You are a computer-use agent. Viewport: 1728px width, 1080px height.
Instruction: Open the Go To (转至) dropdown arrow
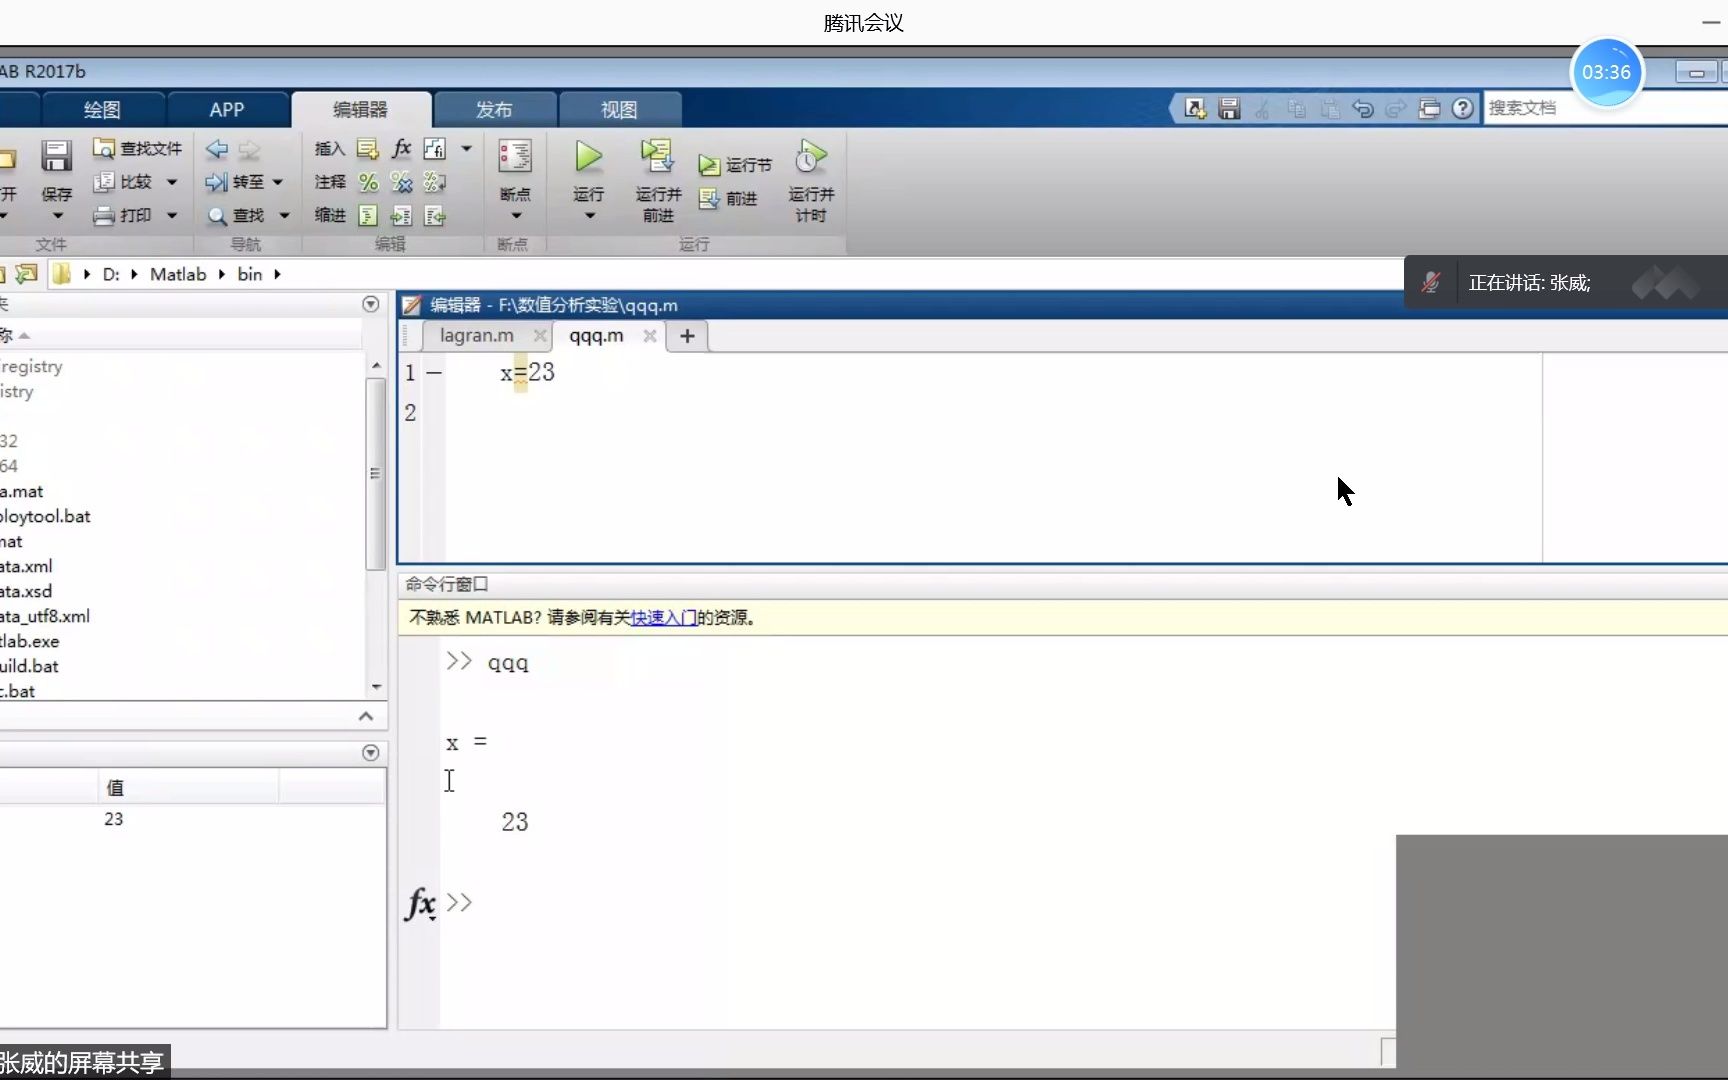278,182
